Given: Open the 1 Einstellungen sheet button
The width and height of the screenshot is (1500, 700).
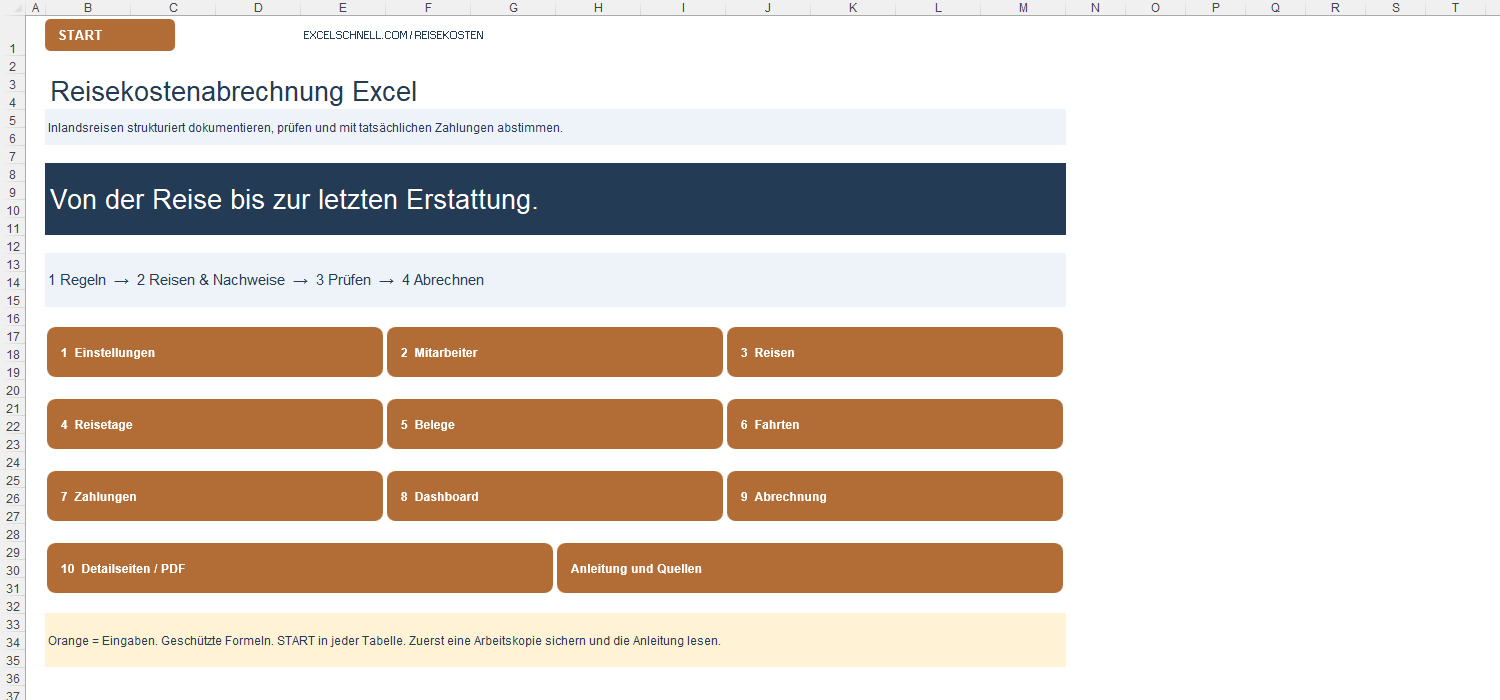Looking at the screenshot, I should tap(215, 352).
